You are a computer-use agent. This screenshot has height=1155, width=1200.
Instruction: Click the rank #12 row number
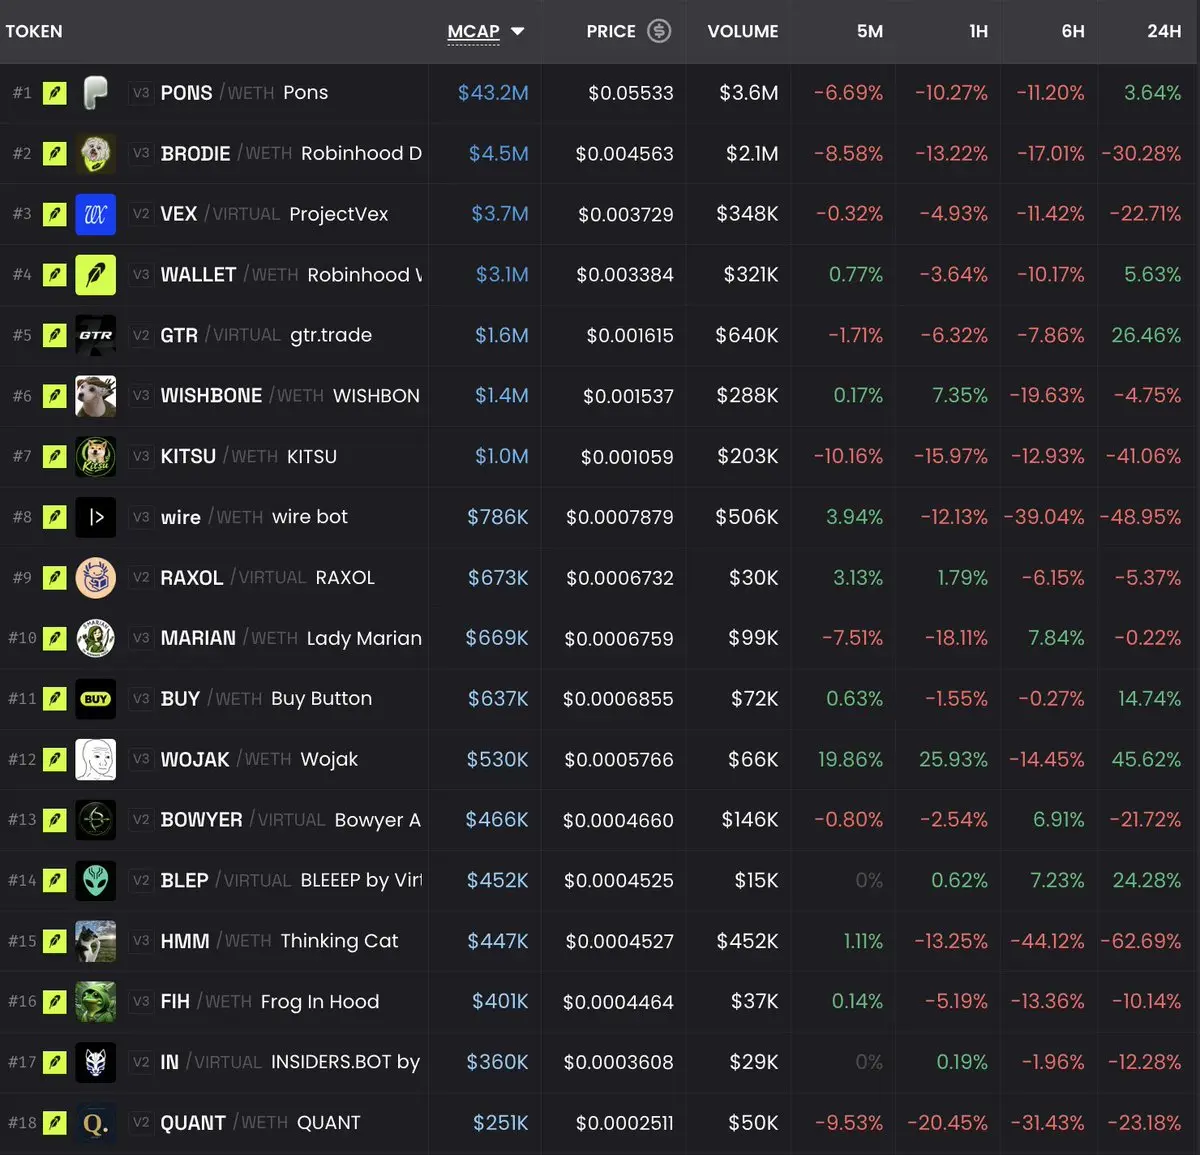(22, 759)
